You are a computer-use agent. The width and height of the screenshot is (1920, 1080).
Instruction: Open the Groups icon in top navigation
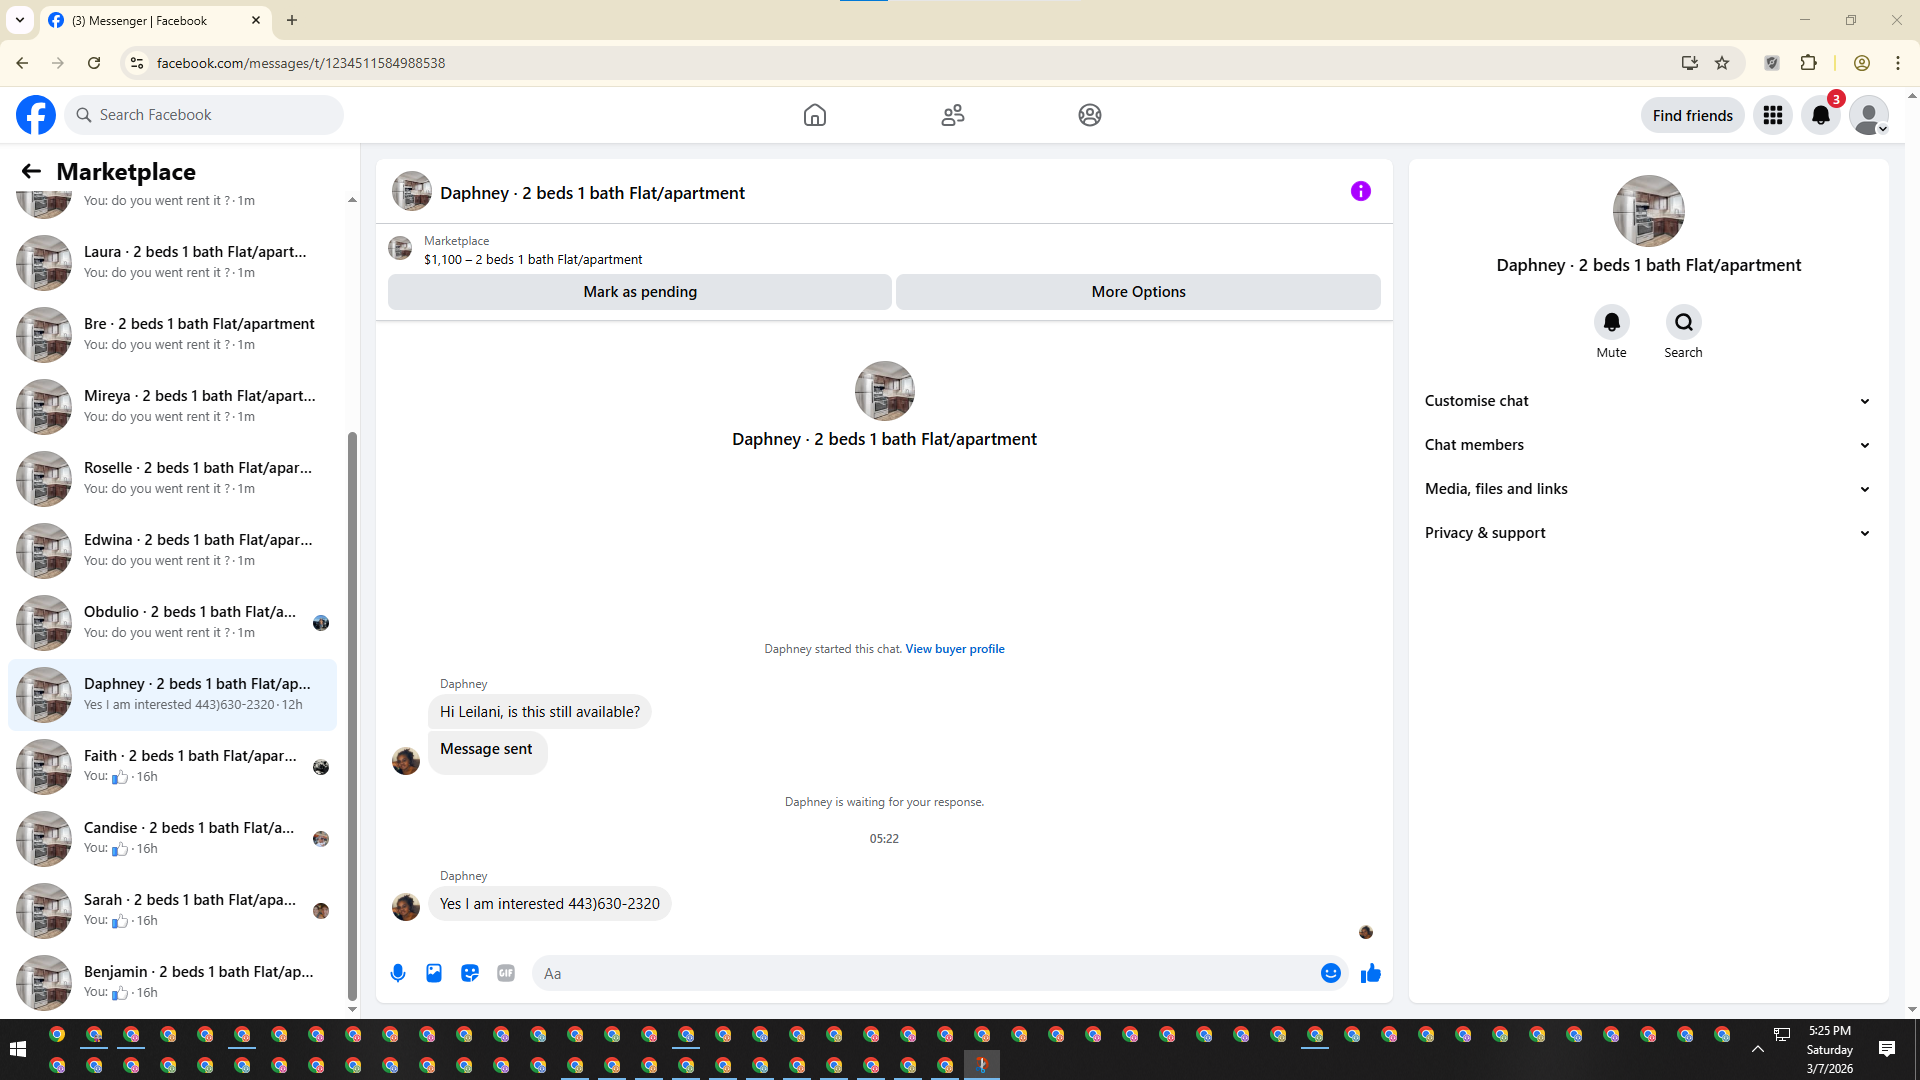[x=1090, y=115]
